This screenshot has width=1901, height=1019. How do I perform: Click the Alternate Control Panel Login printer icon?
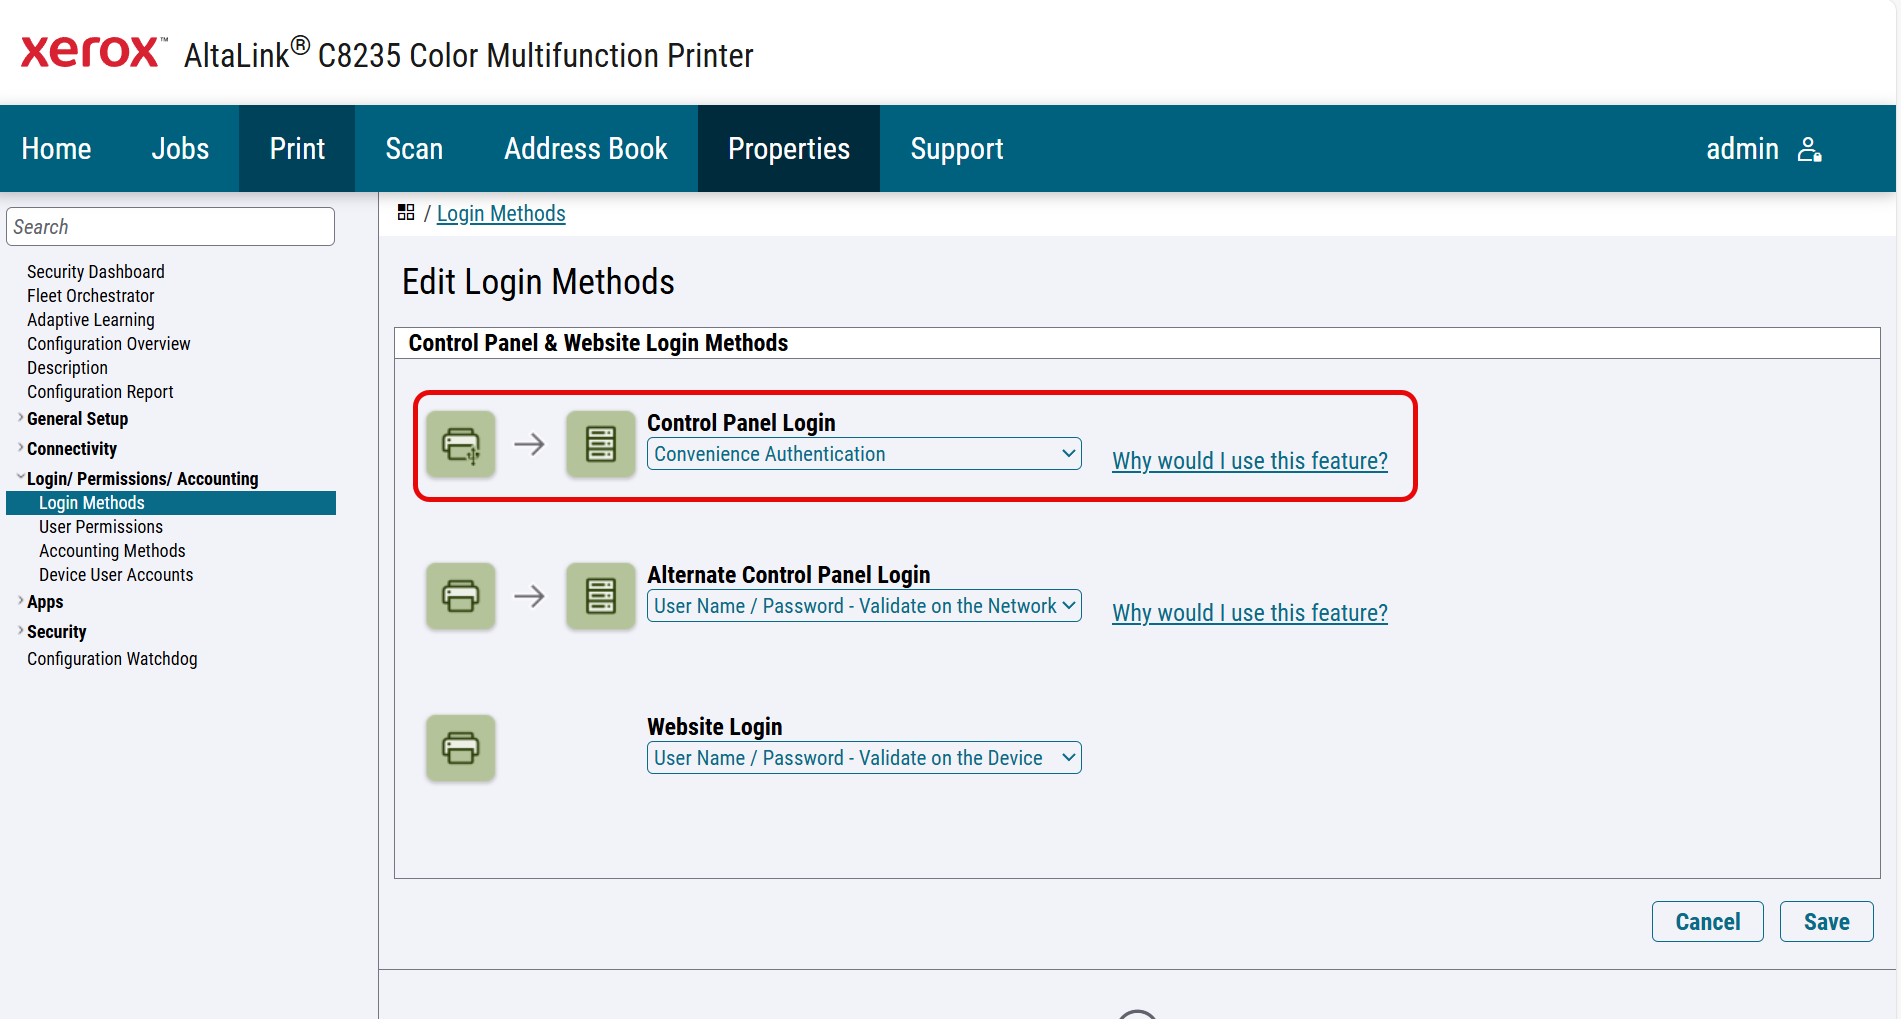pos(461,596)
